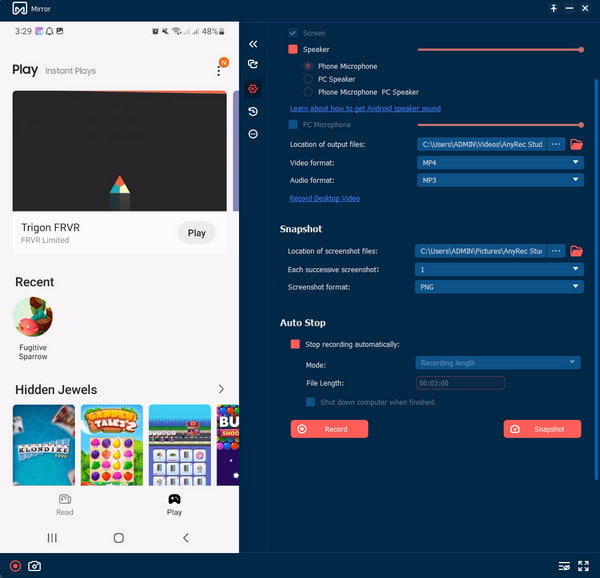Expand the Audio format MP3 dropdown
600x578 pixels.
500,180
